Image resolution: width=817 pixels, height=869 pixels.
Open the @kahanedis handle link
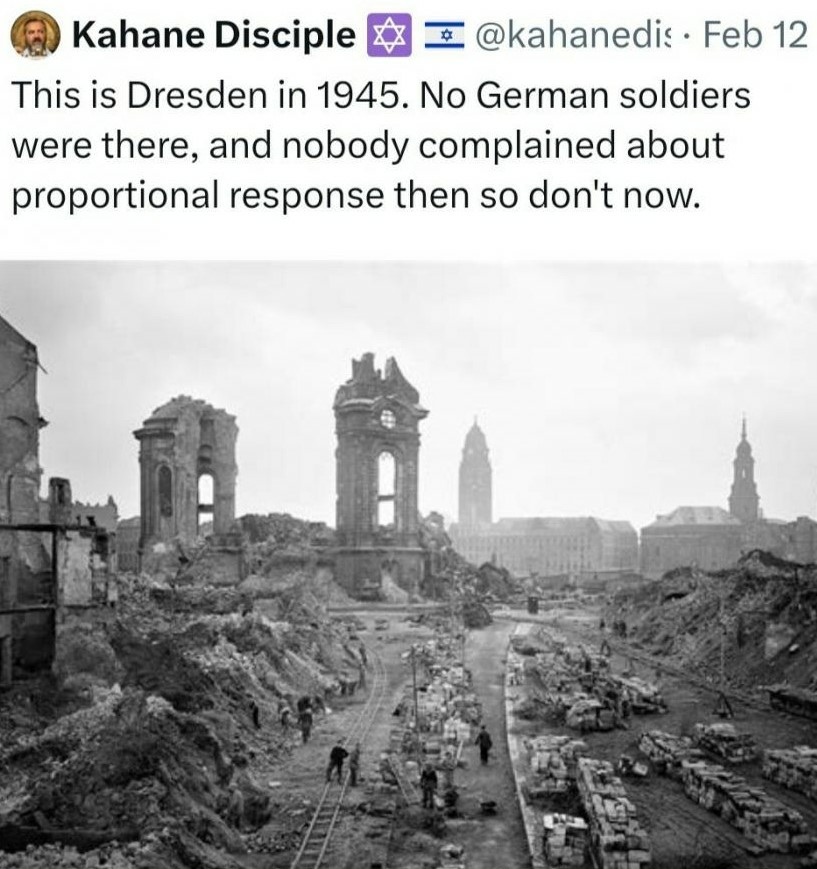pyautogui.click(x=572, y=35)
